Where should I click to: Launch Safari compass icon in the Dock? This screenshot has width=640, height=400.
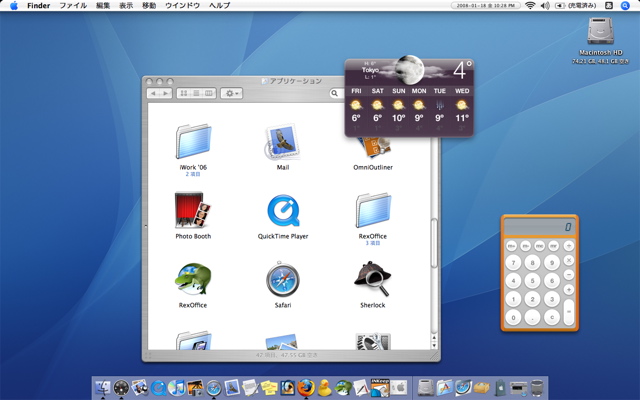(213, 387)
